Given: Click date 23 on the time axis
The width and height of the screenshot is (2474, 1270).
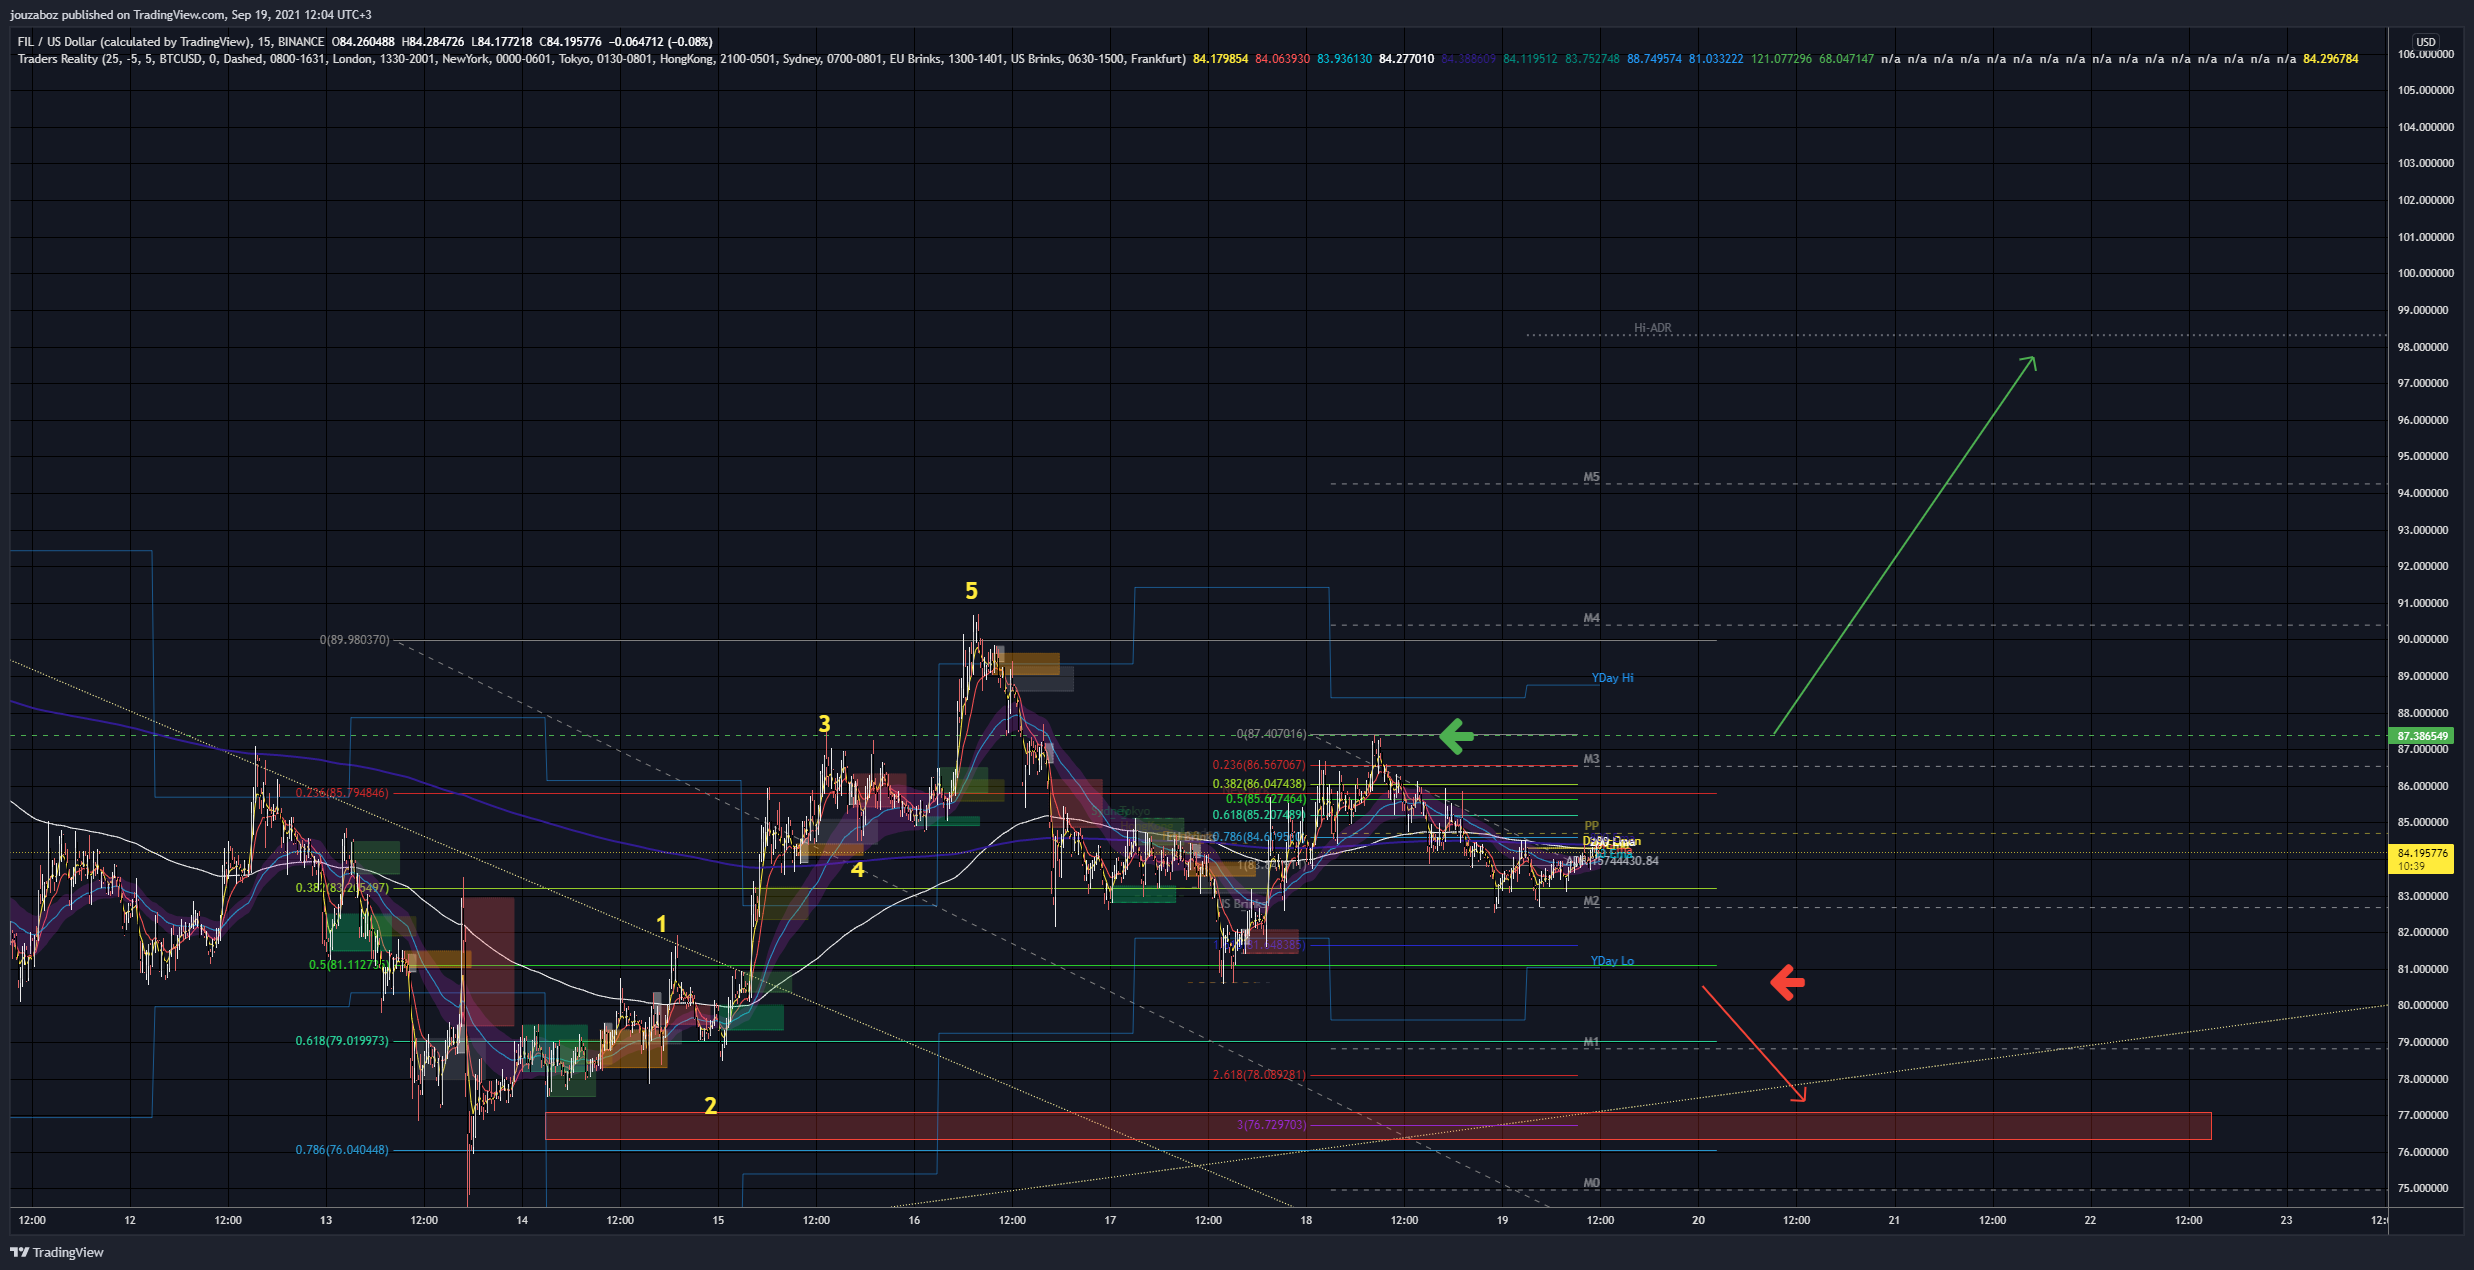Looking at the screenshot, I should pyautogui.click(x=2286, y=1220).
